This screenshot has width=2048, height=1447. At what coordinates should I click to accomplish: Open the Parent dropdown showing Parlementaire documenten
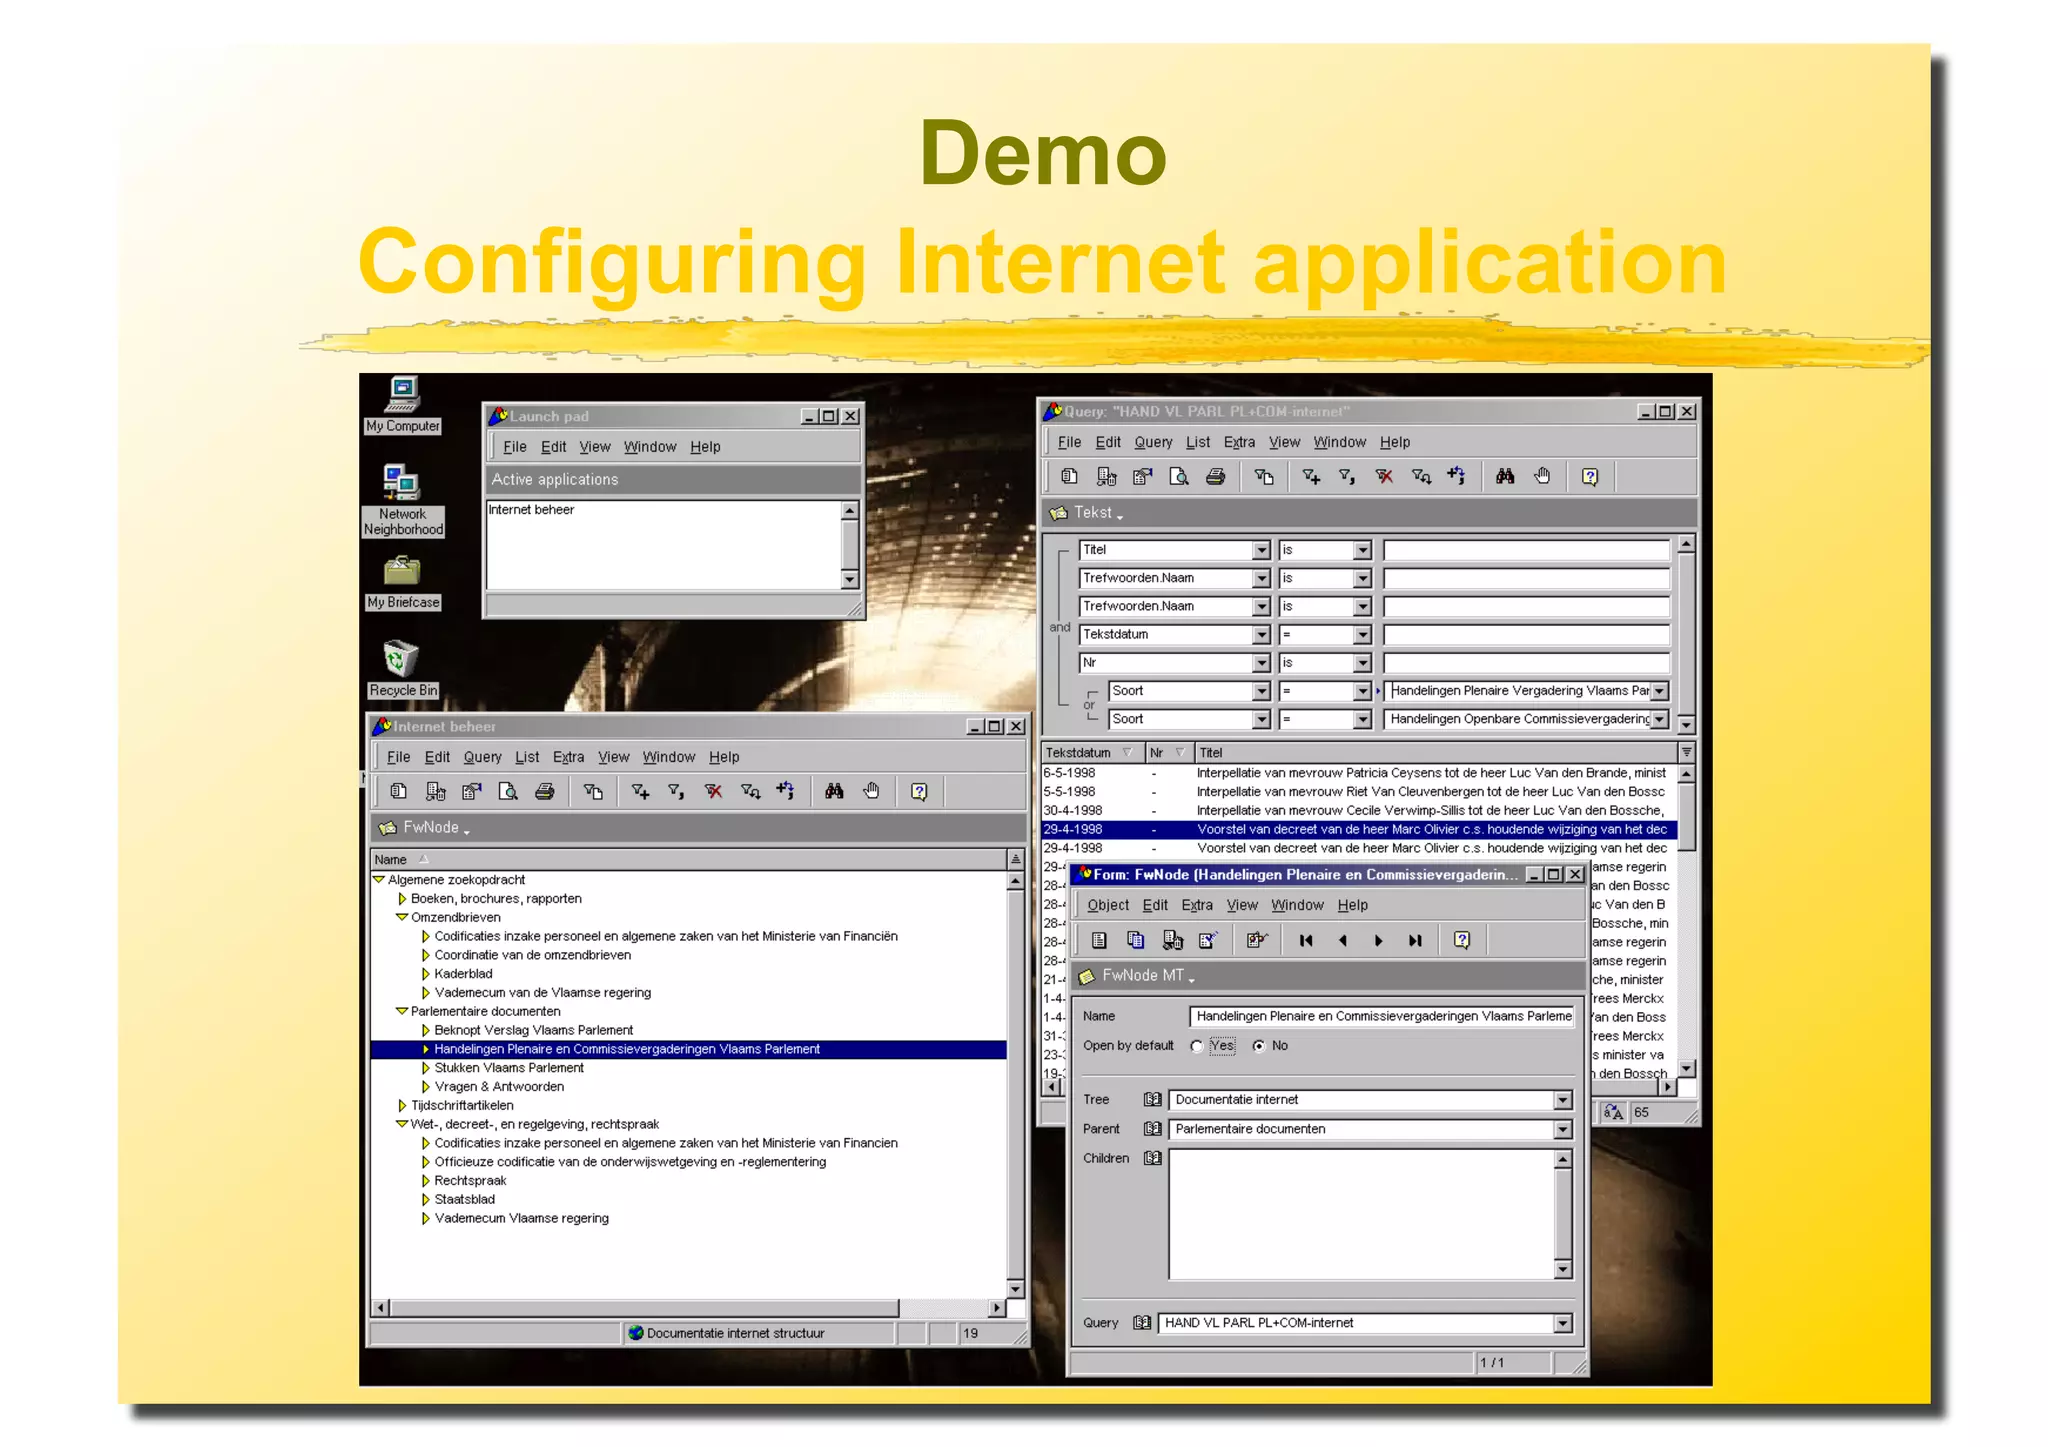pos(1563,1129)
